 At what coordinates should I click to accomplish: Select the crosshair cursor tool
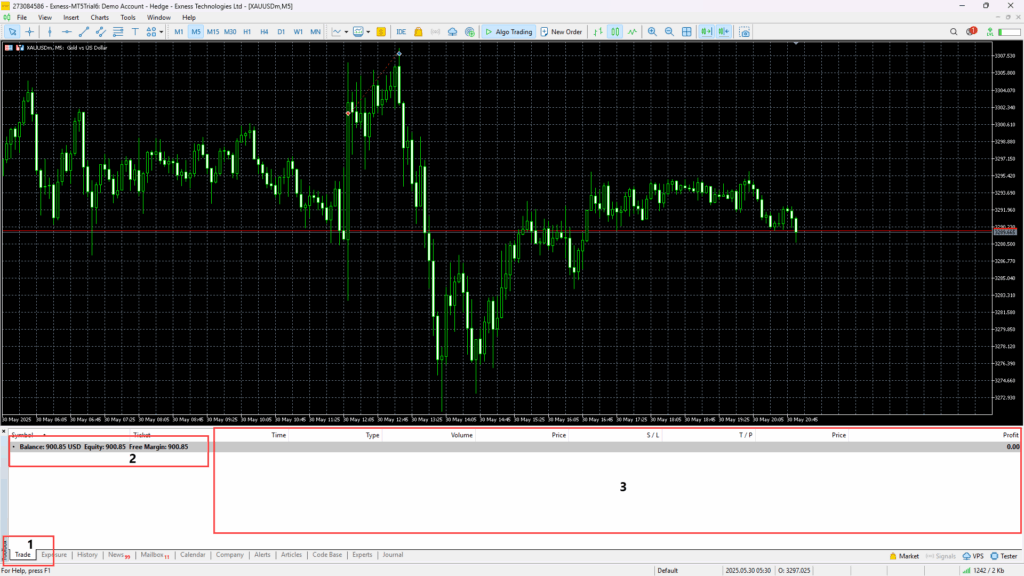(x=29, y=31)
